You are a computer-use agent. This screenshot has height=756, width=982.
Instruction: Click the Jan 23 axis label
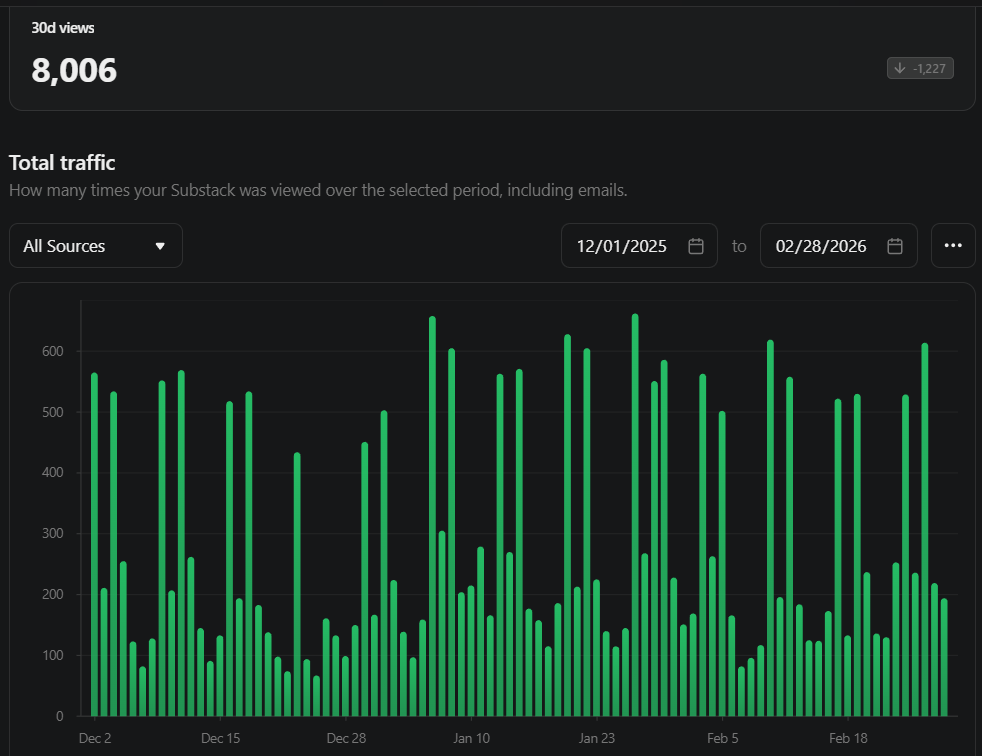tap(597, 738)
